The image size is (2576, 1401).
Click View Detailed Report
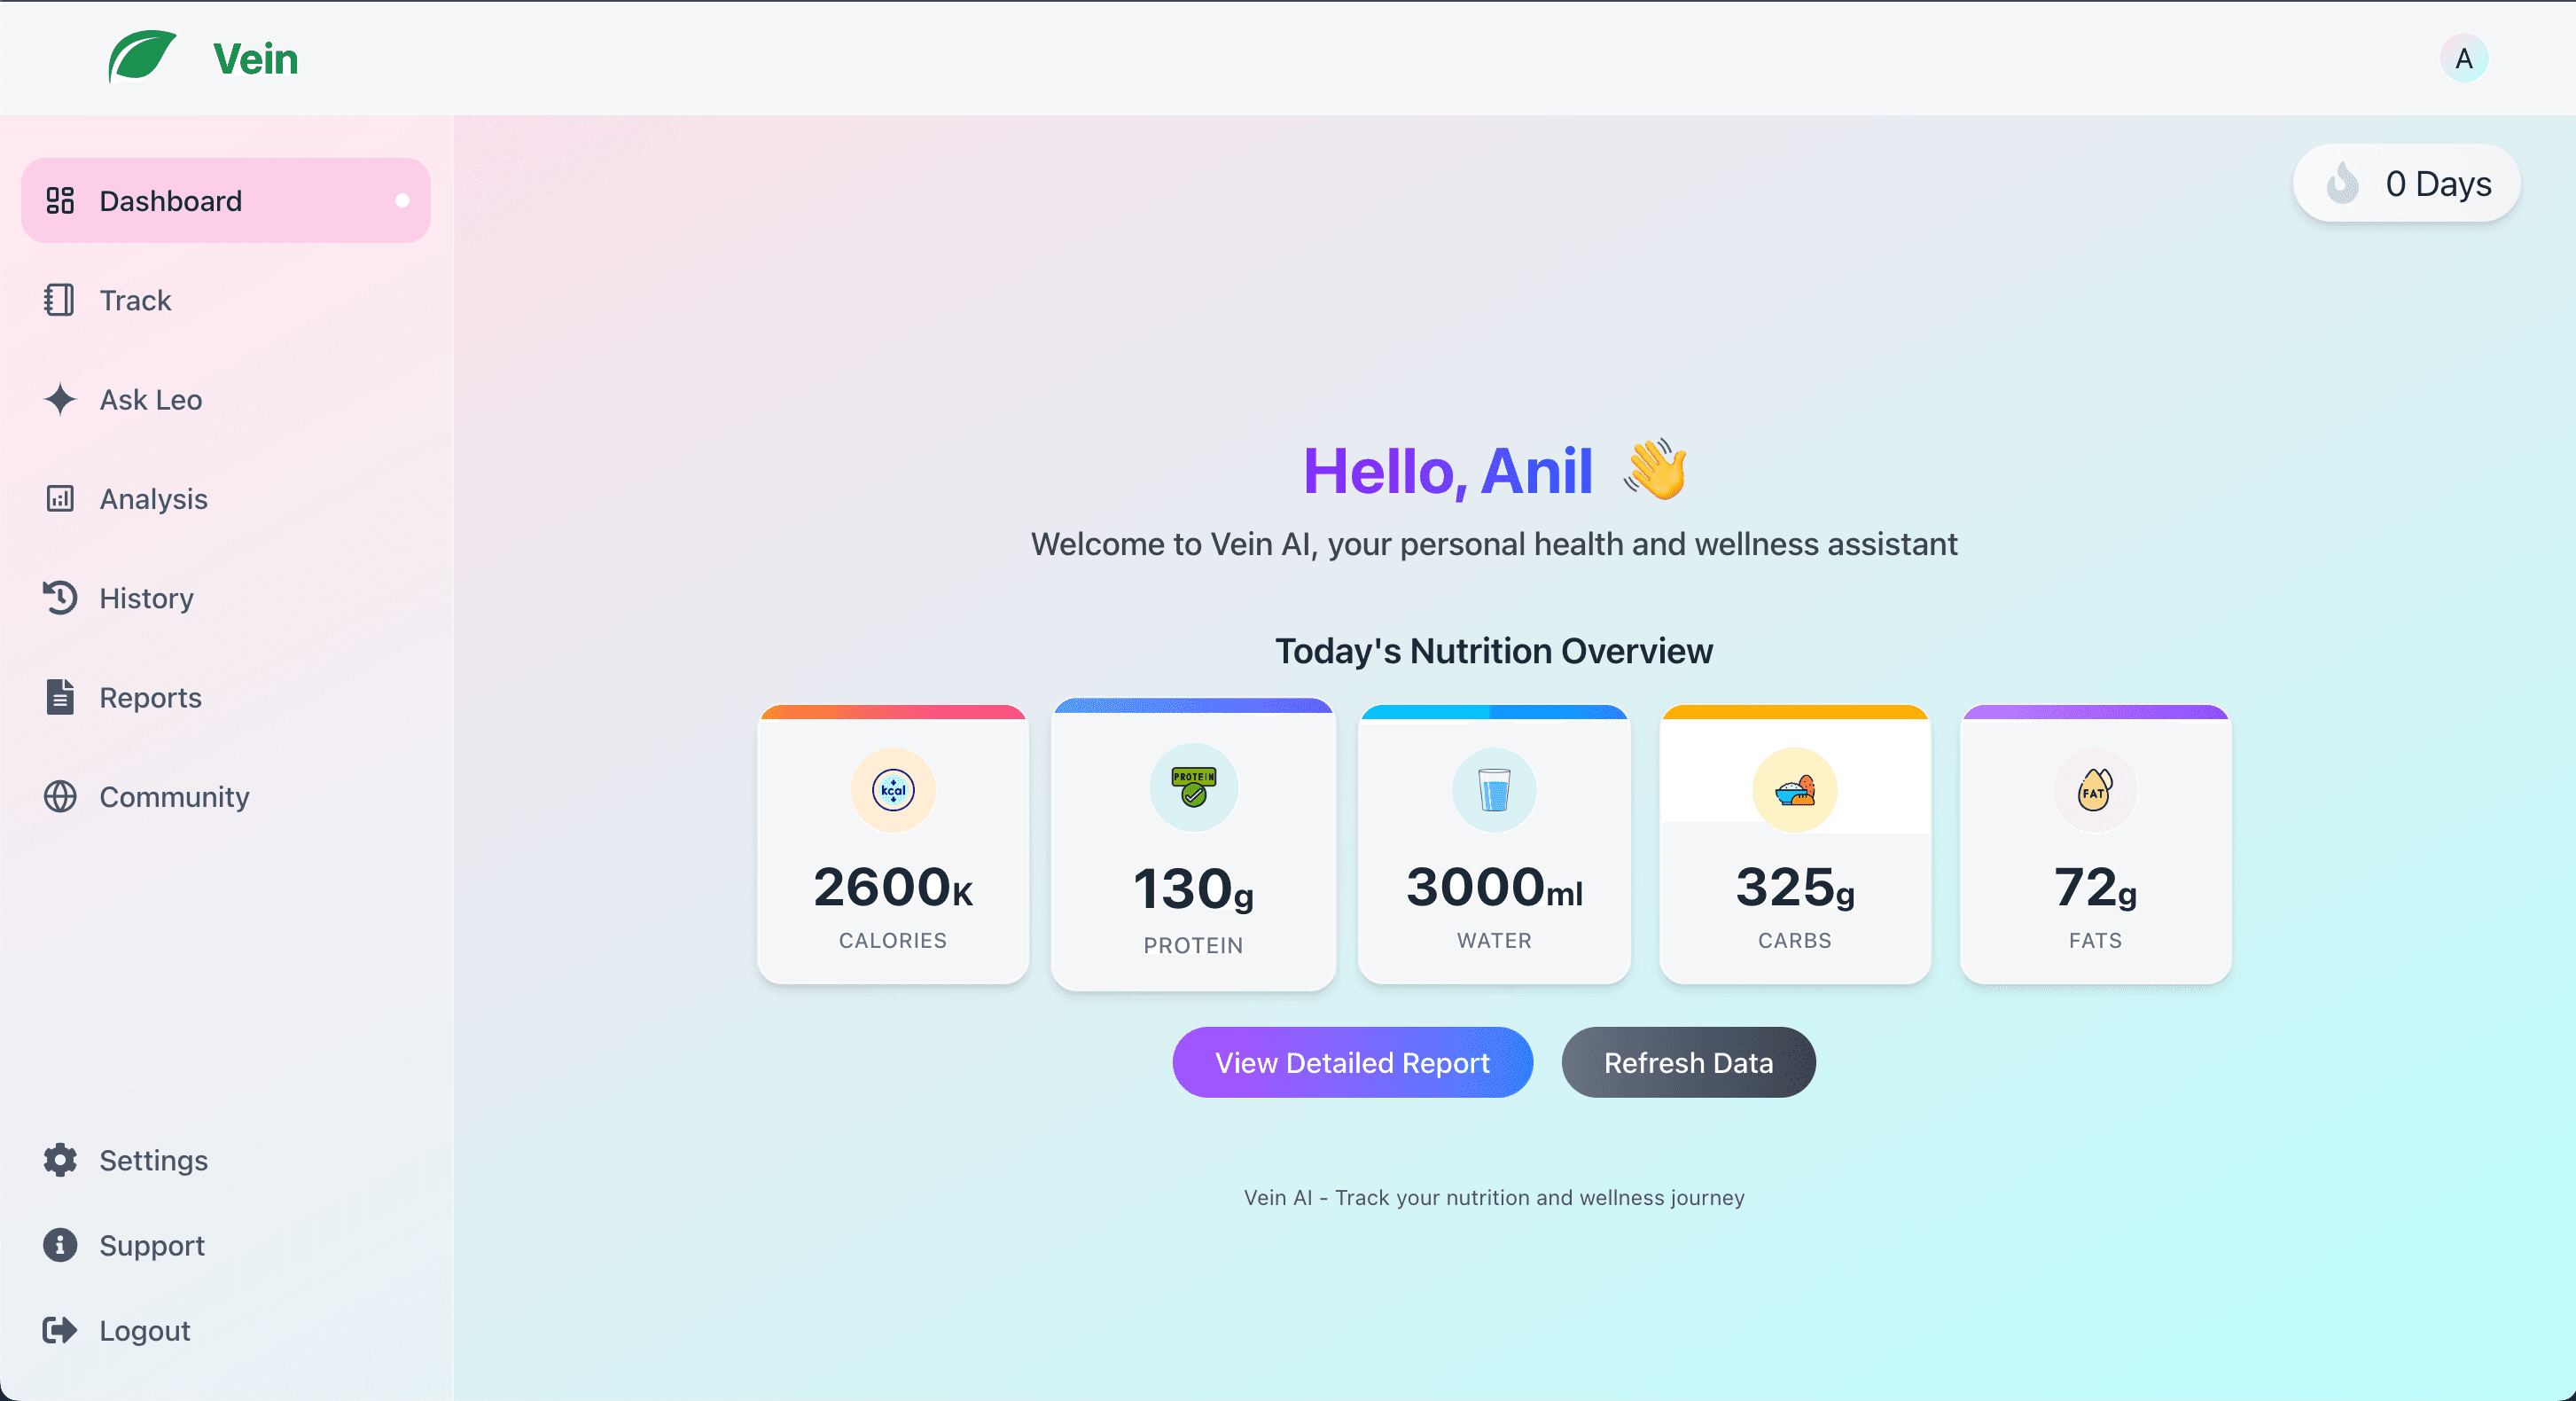1352,1062
